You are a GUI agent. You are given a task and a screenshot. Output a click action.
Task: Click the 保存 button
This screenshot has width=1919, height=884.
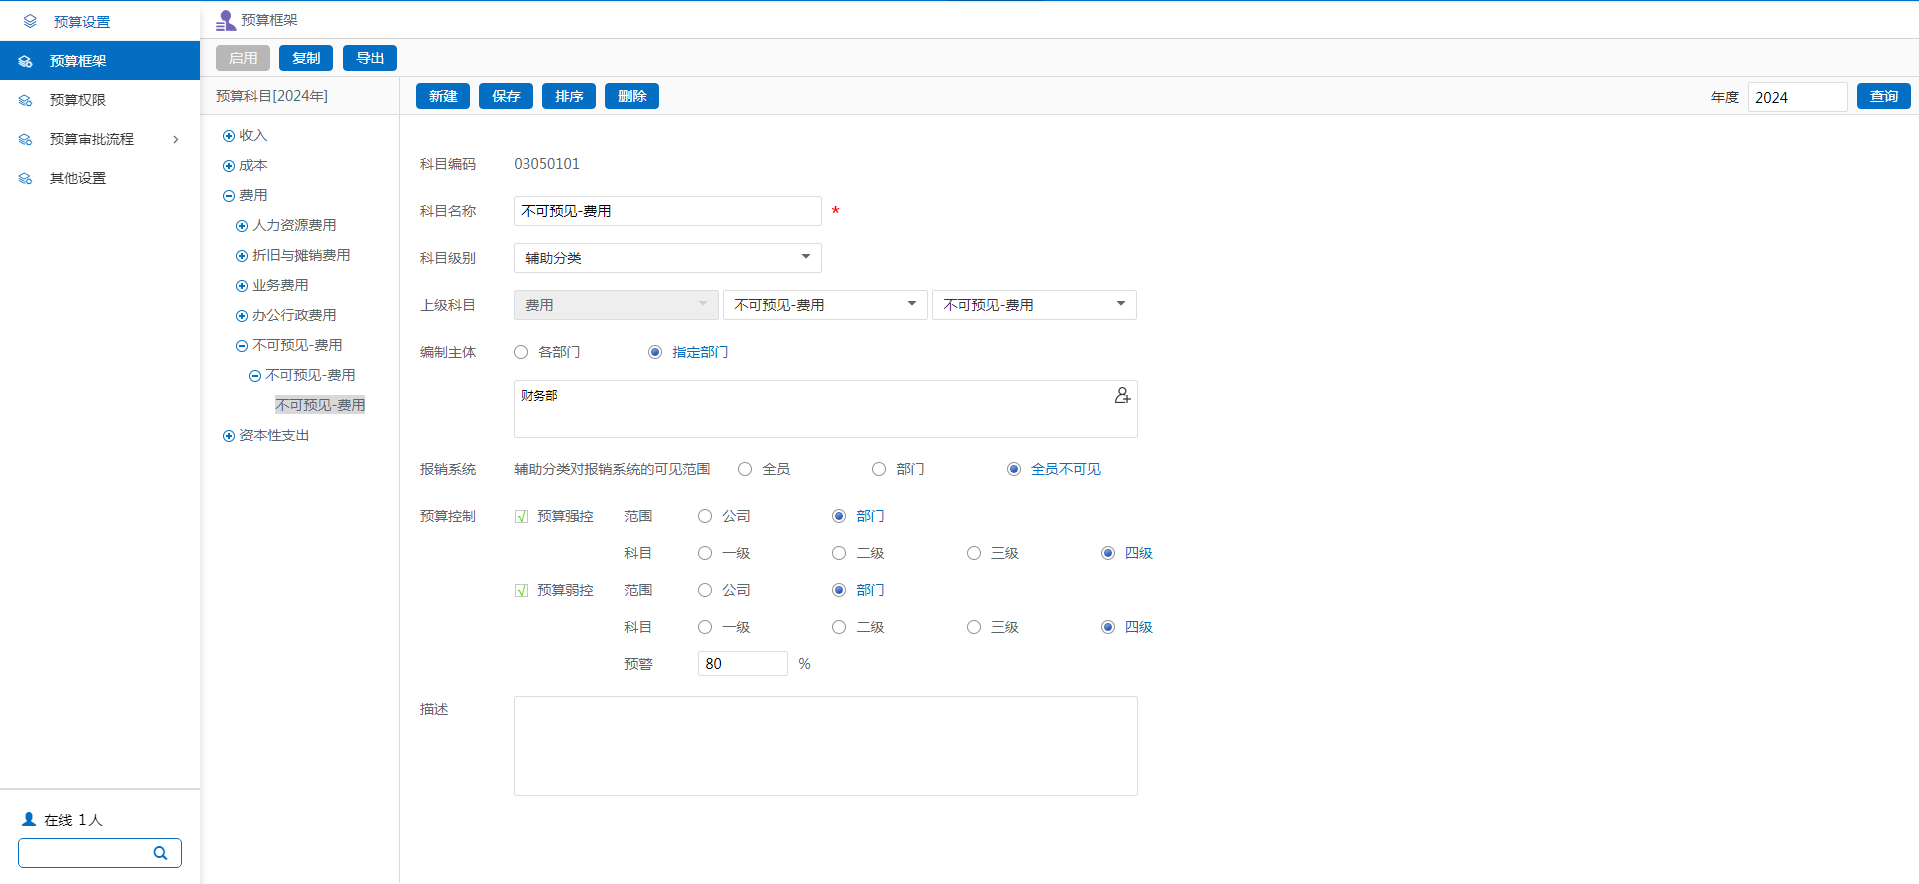[506, 96]
